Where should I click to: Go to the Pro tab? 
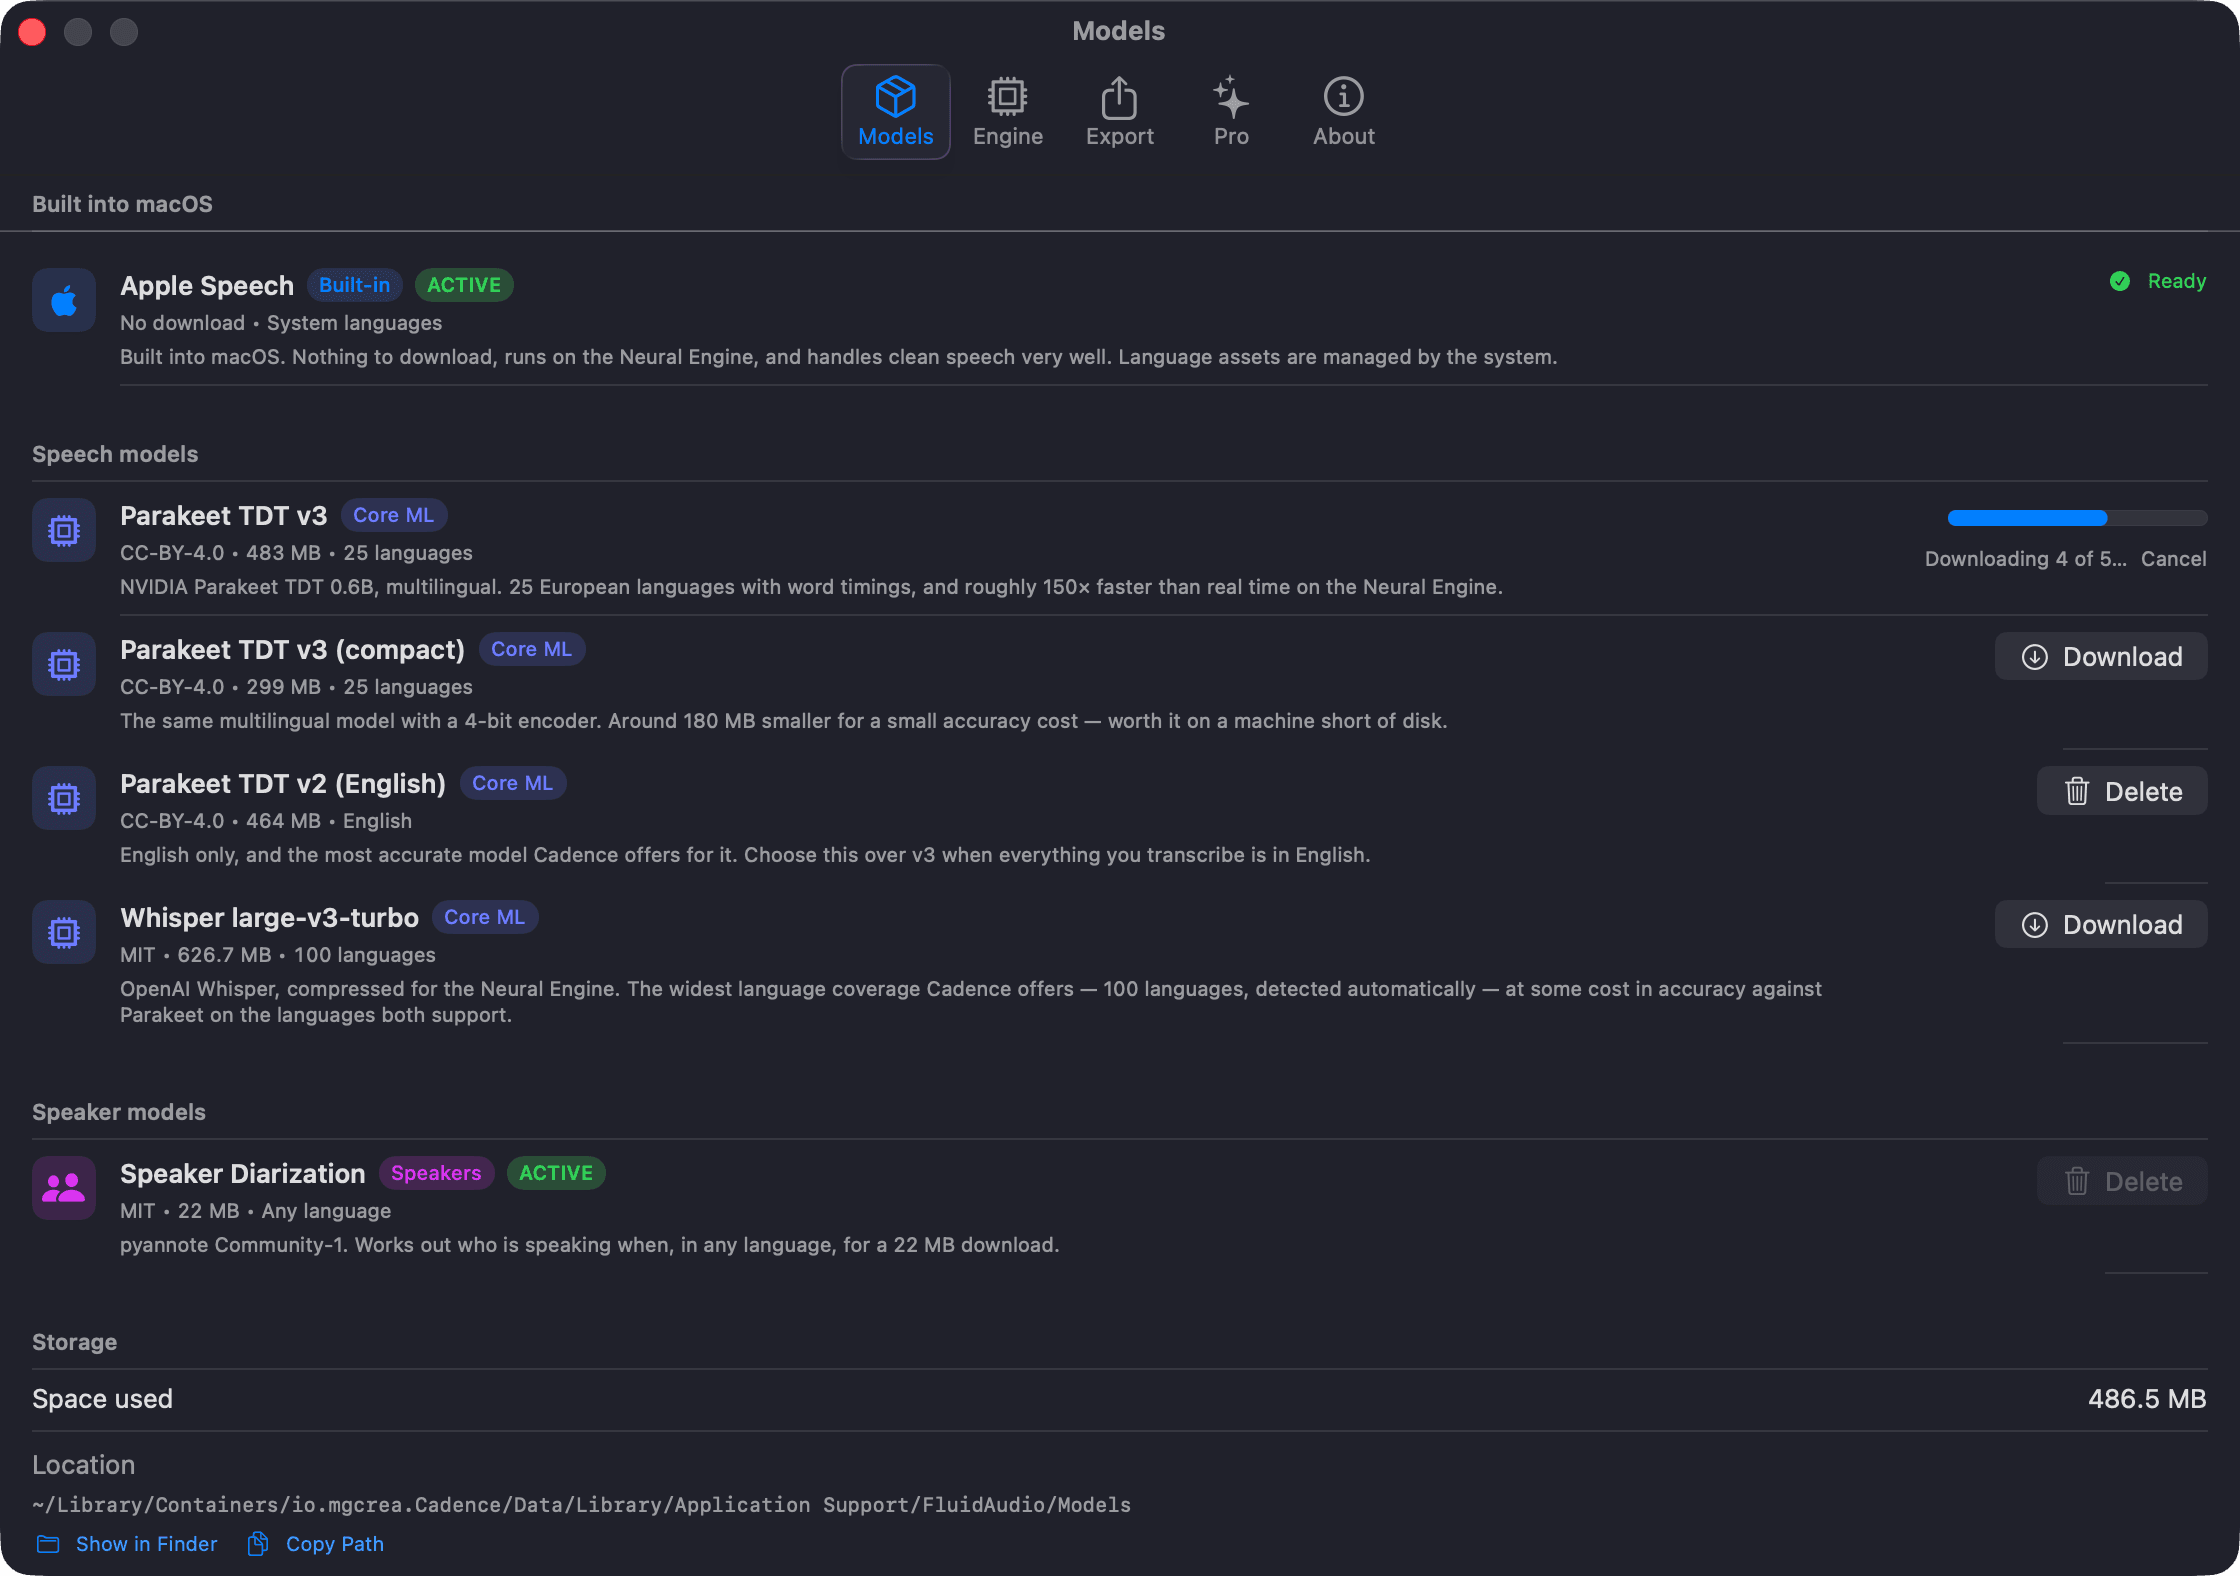[1231, 112]
